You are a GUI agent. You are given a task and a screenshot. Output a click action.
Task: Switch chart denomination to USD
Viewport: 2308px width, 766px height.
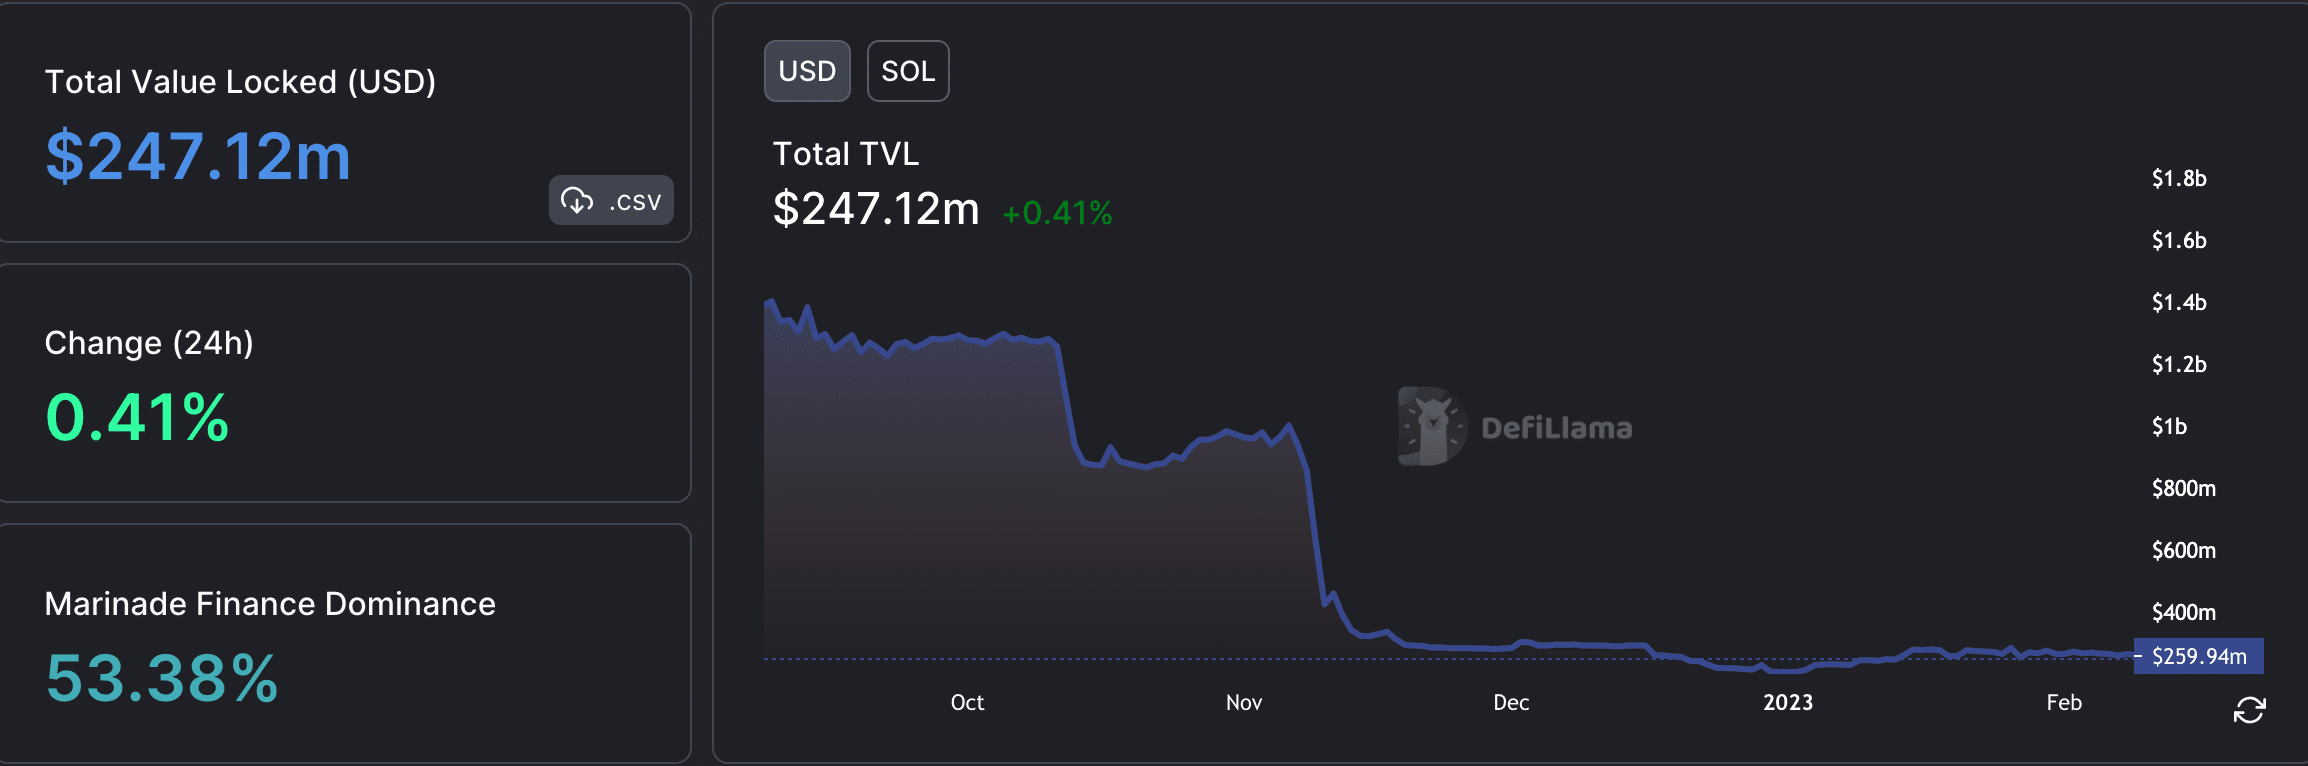(x=807, y=71)
